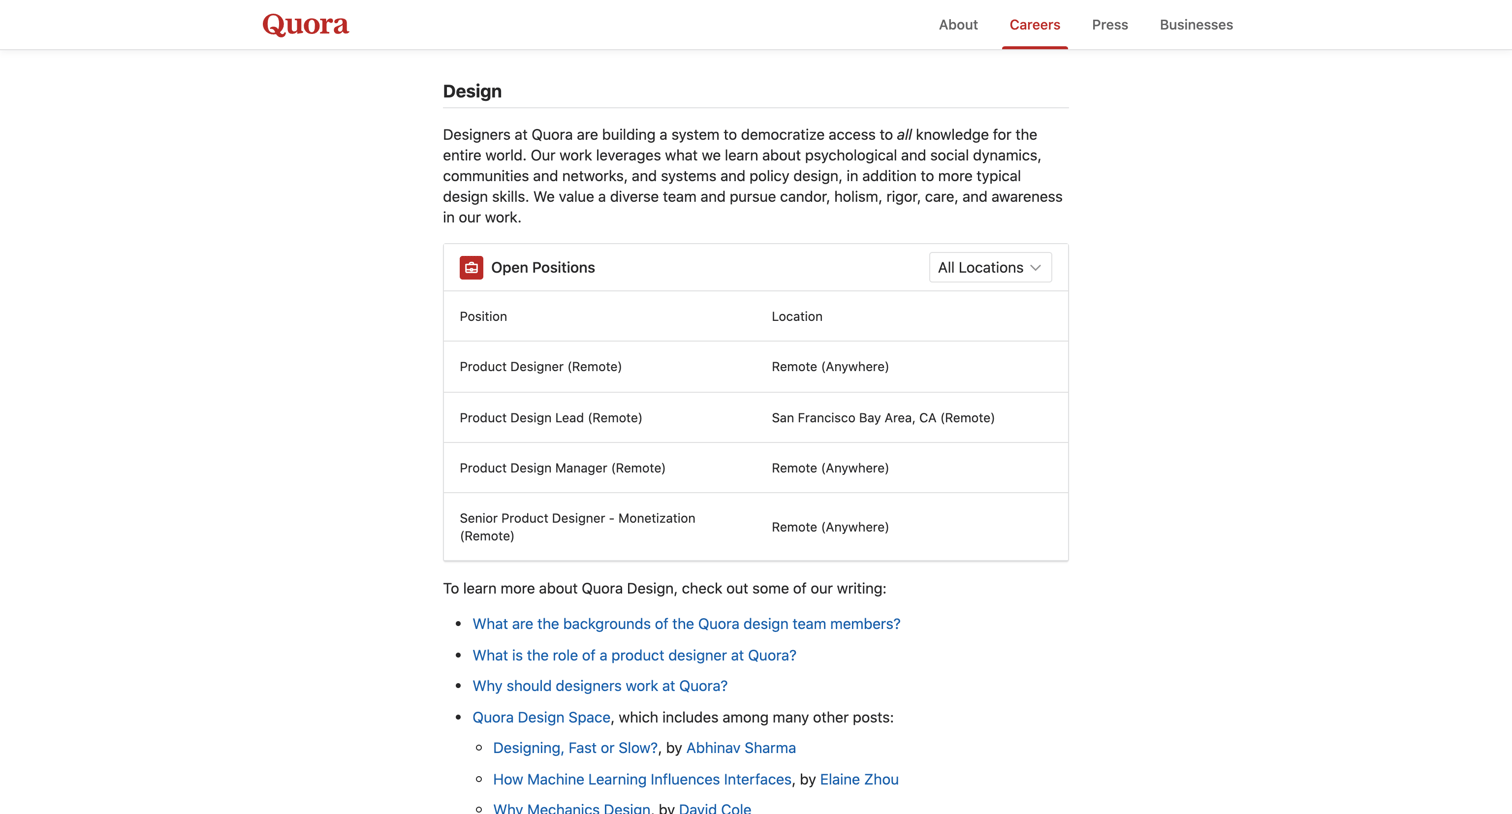Click the Position column header
Image resolution: width=1512 pixels, height=814 pixels.
click(483, 316)
